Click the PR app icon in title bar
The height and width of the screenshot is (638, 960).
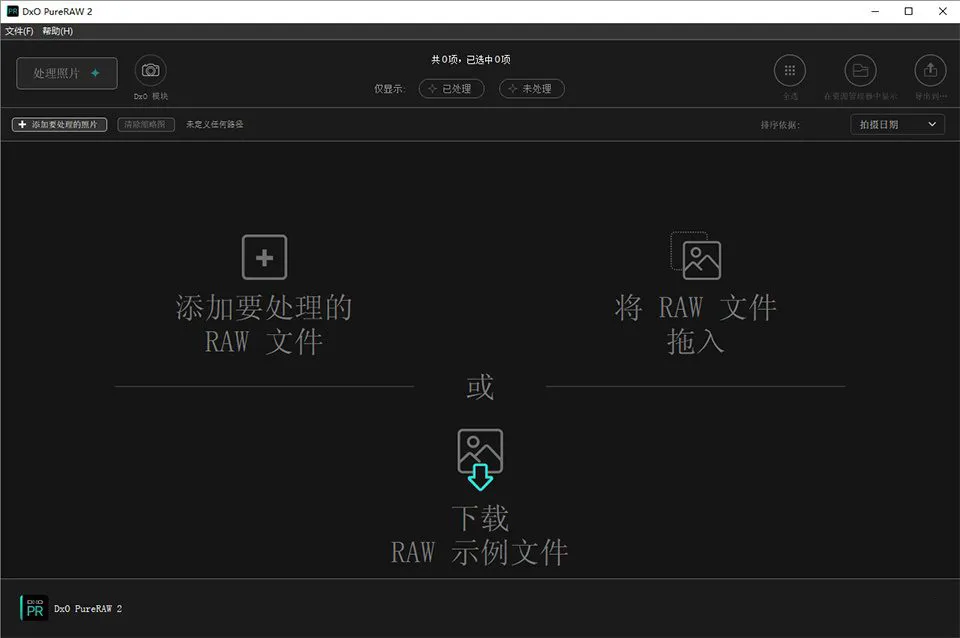[x=12, y=11]
